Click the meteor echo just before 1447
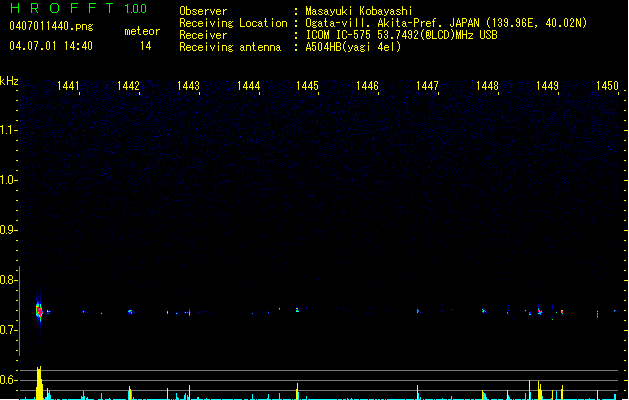 (x=418, y=311)
